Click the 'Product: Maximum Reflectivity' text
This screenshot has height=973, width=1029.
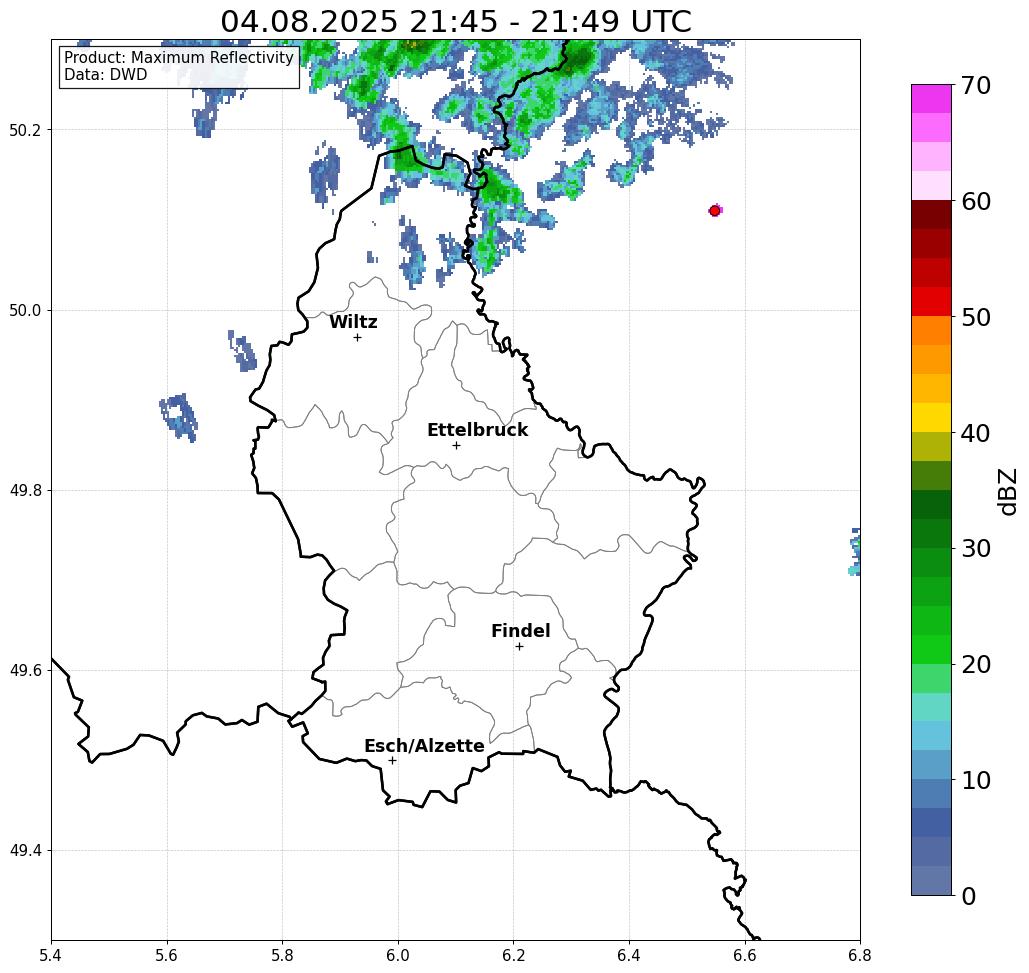(178, 58)
